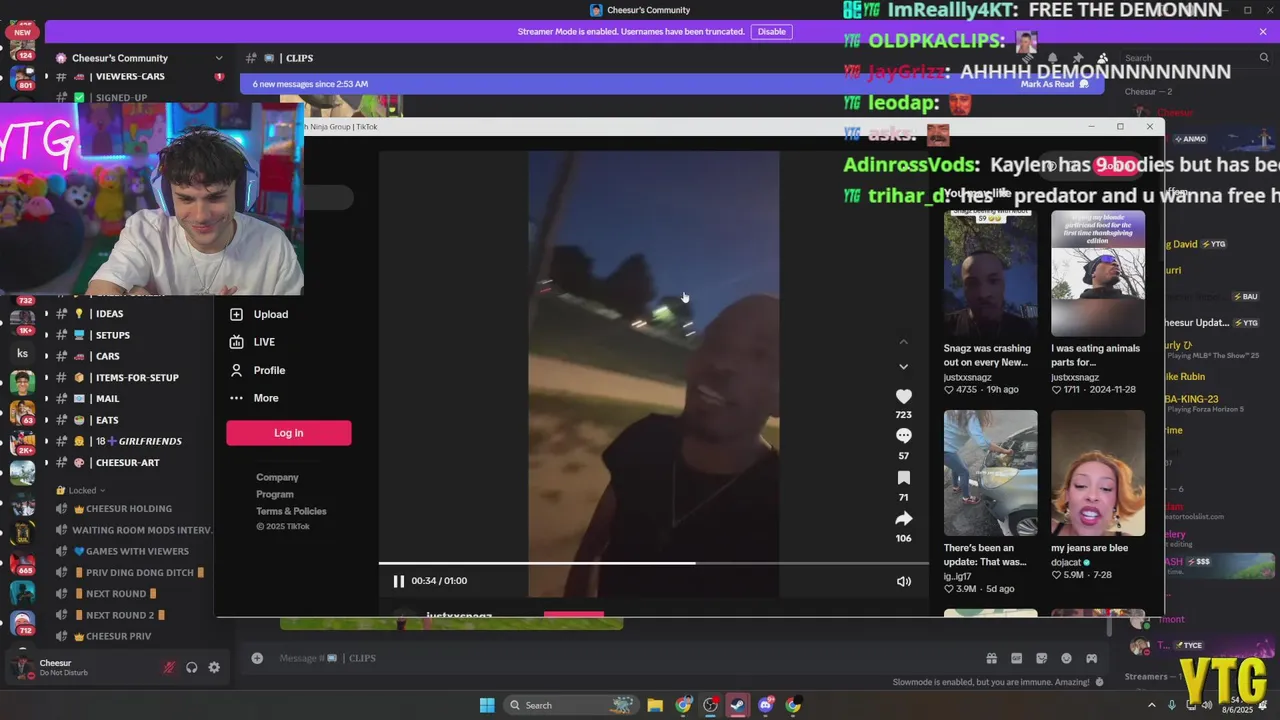Expand Cheesur's Community server dropdown
The height and width of the screenshot is (720, 1280).
tap(219, 58)
